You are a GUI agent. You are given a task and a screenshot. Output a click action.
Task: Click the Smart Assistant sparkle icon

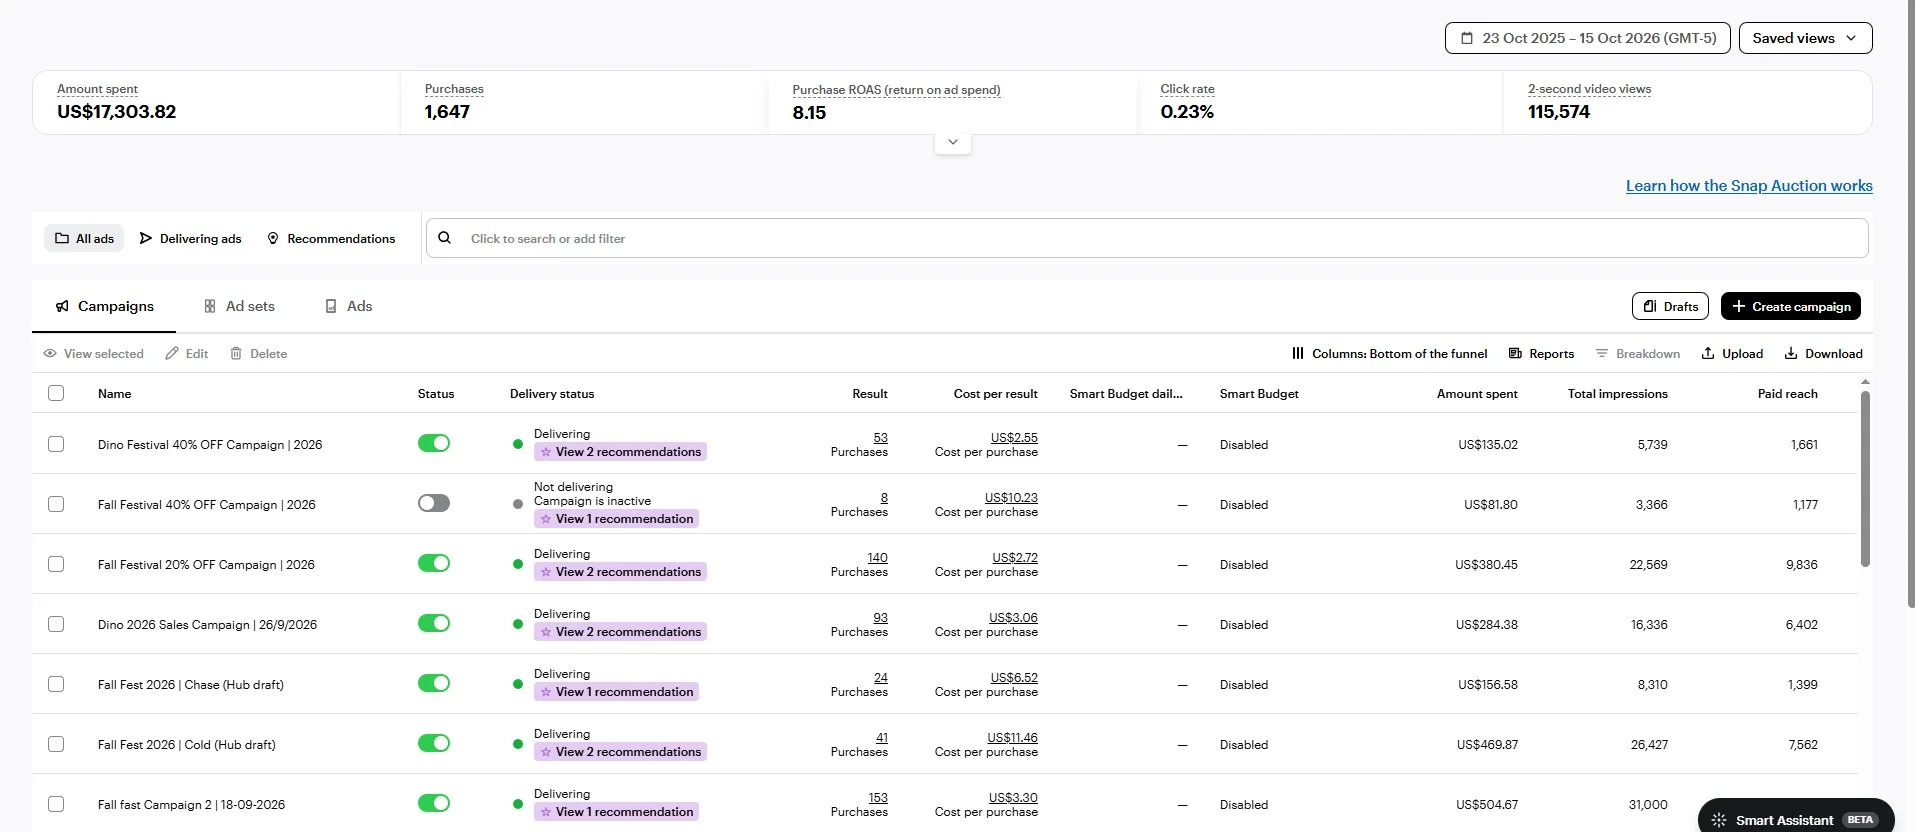[1719, 820]
